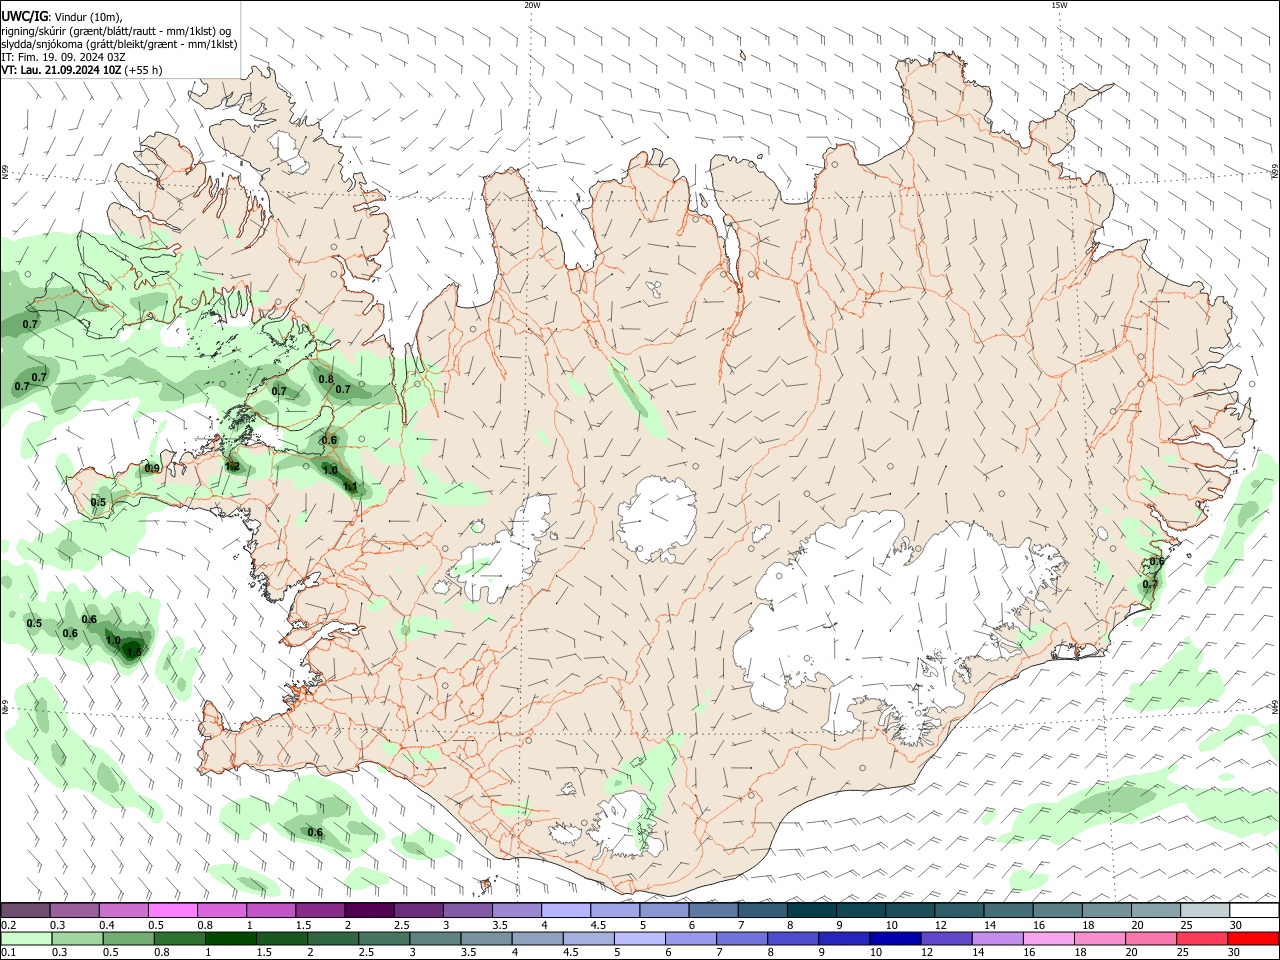The image size is (1280, 960).
Task: Click the '30' label in the upper legend row
Action: [x=1236, y=925]
